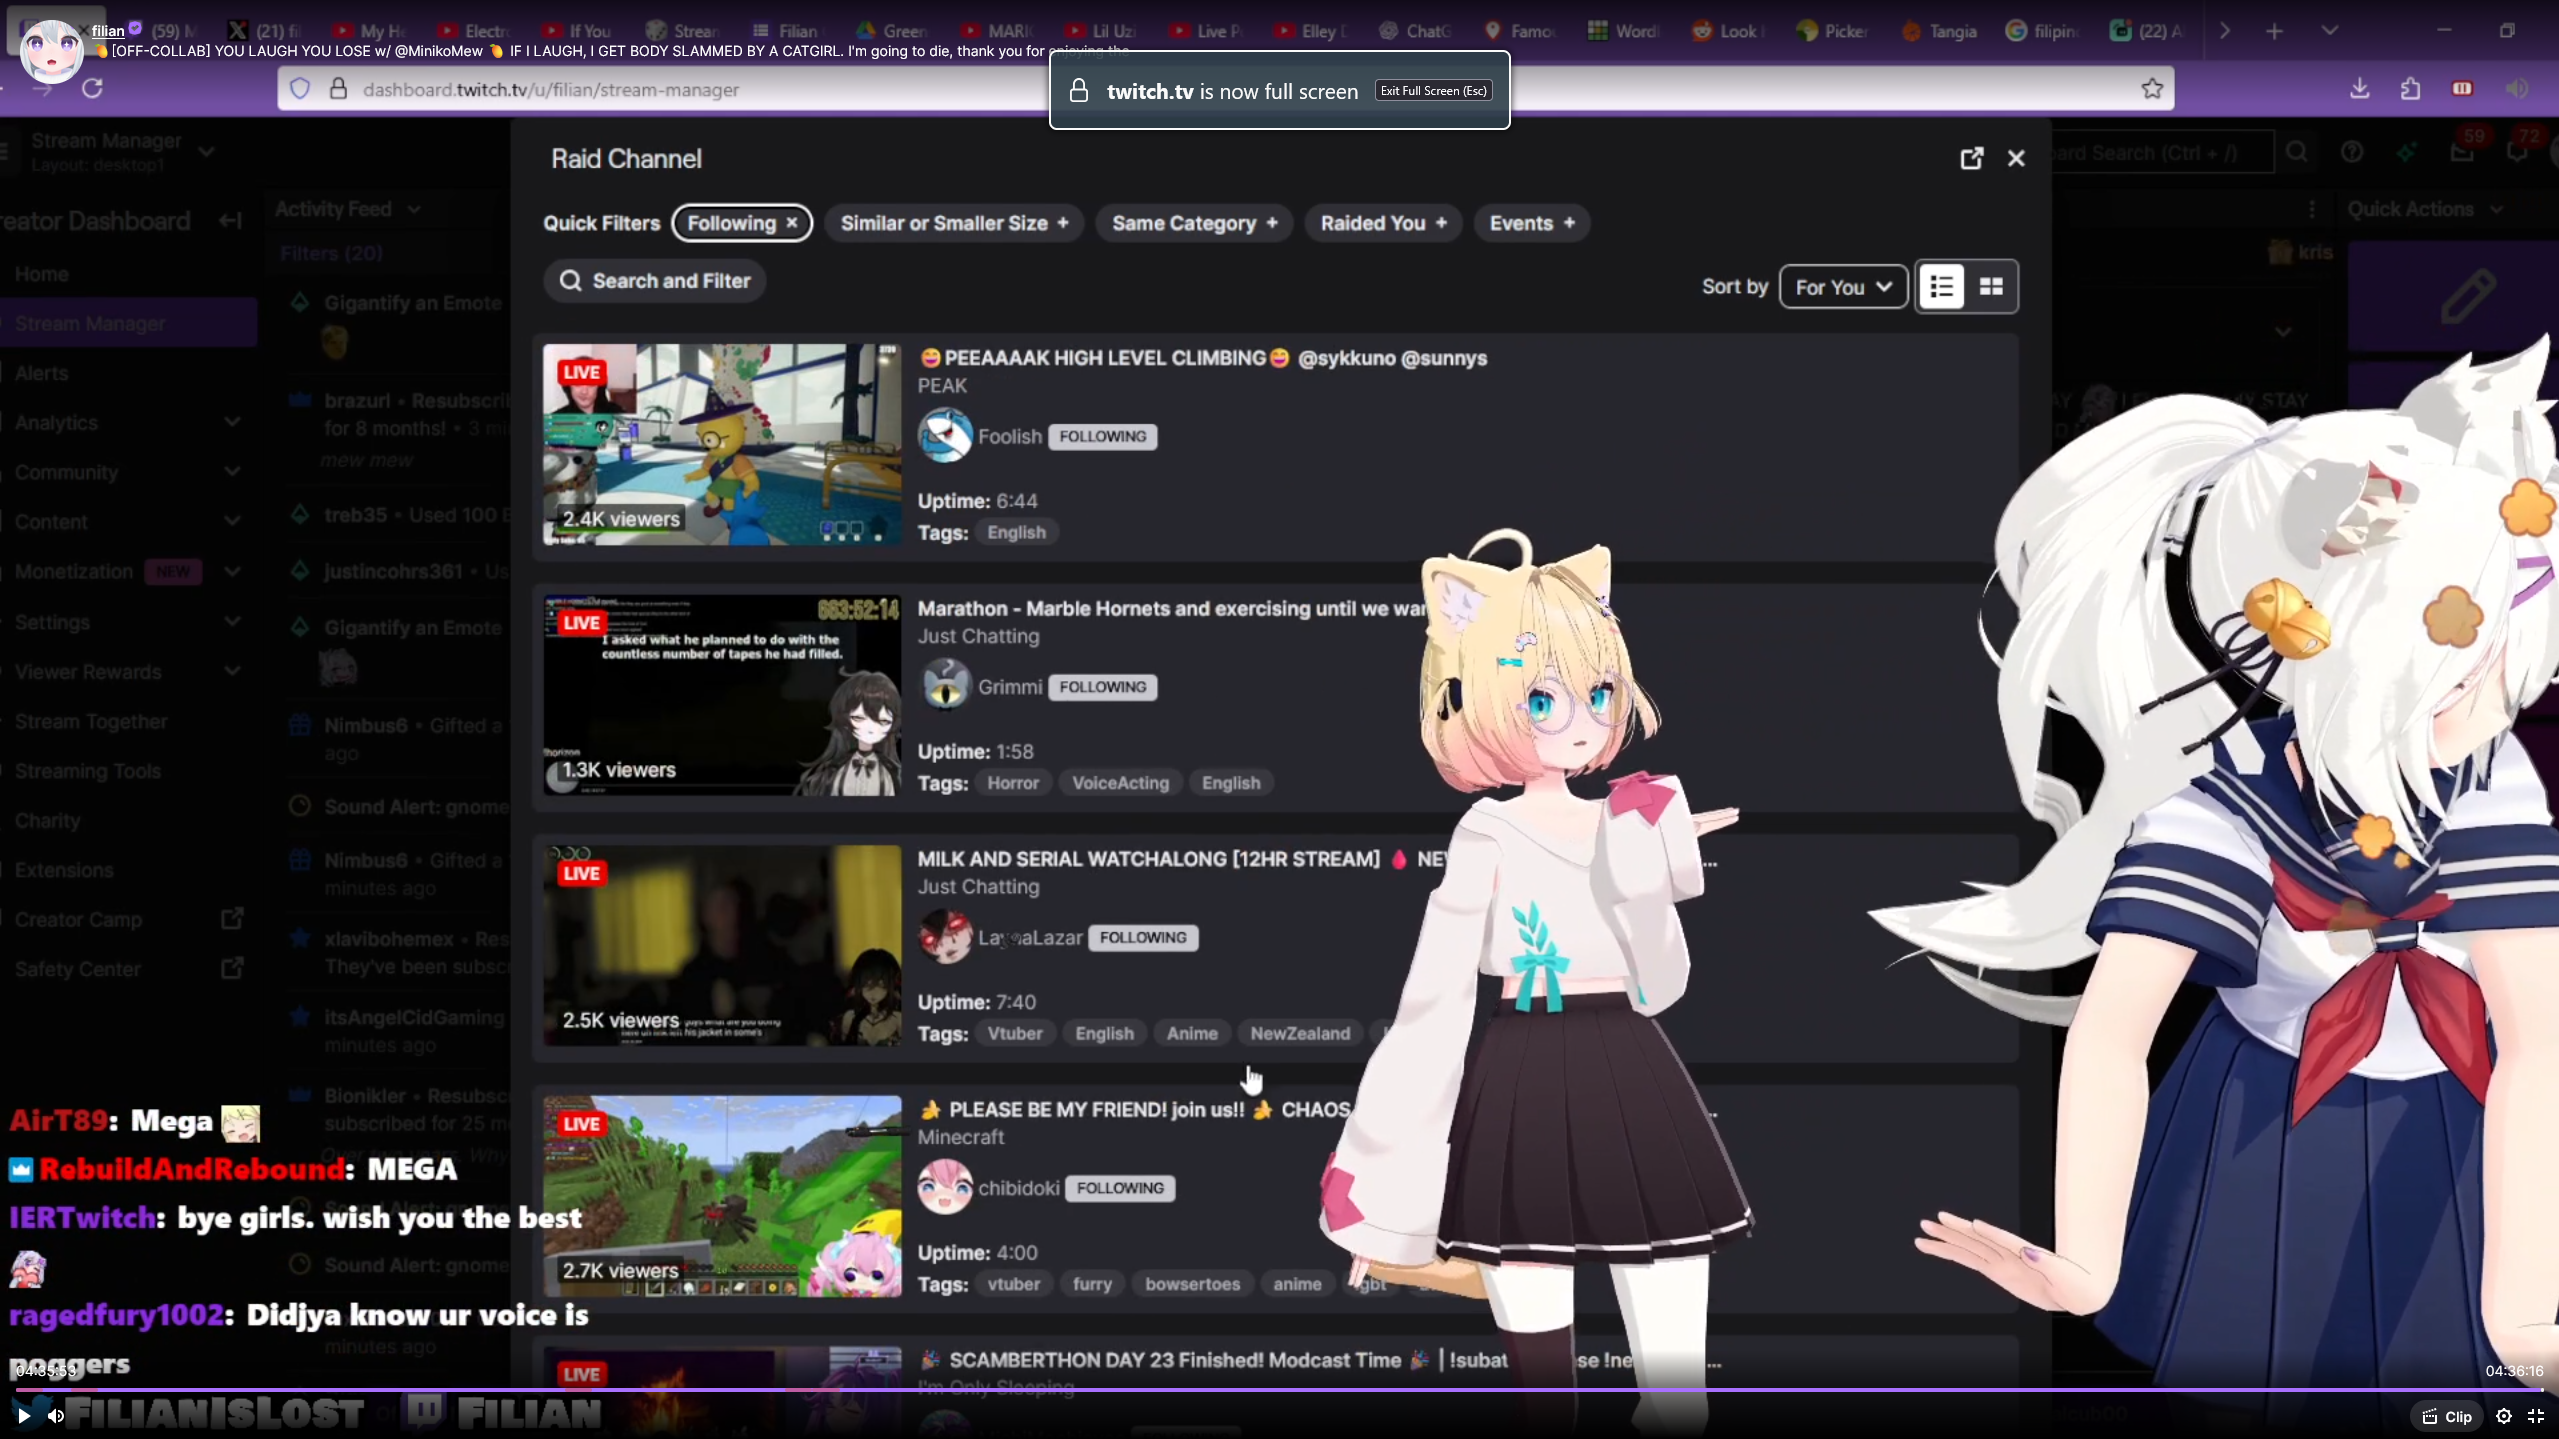Image resolution: width=2559 pixels, height=1439 pixels.
Task: Bookmark this page with star icon
Action: (2152, 89)
